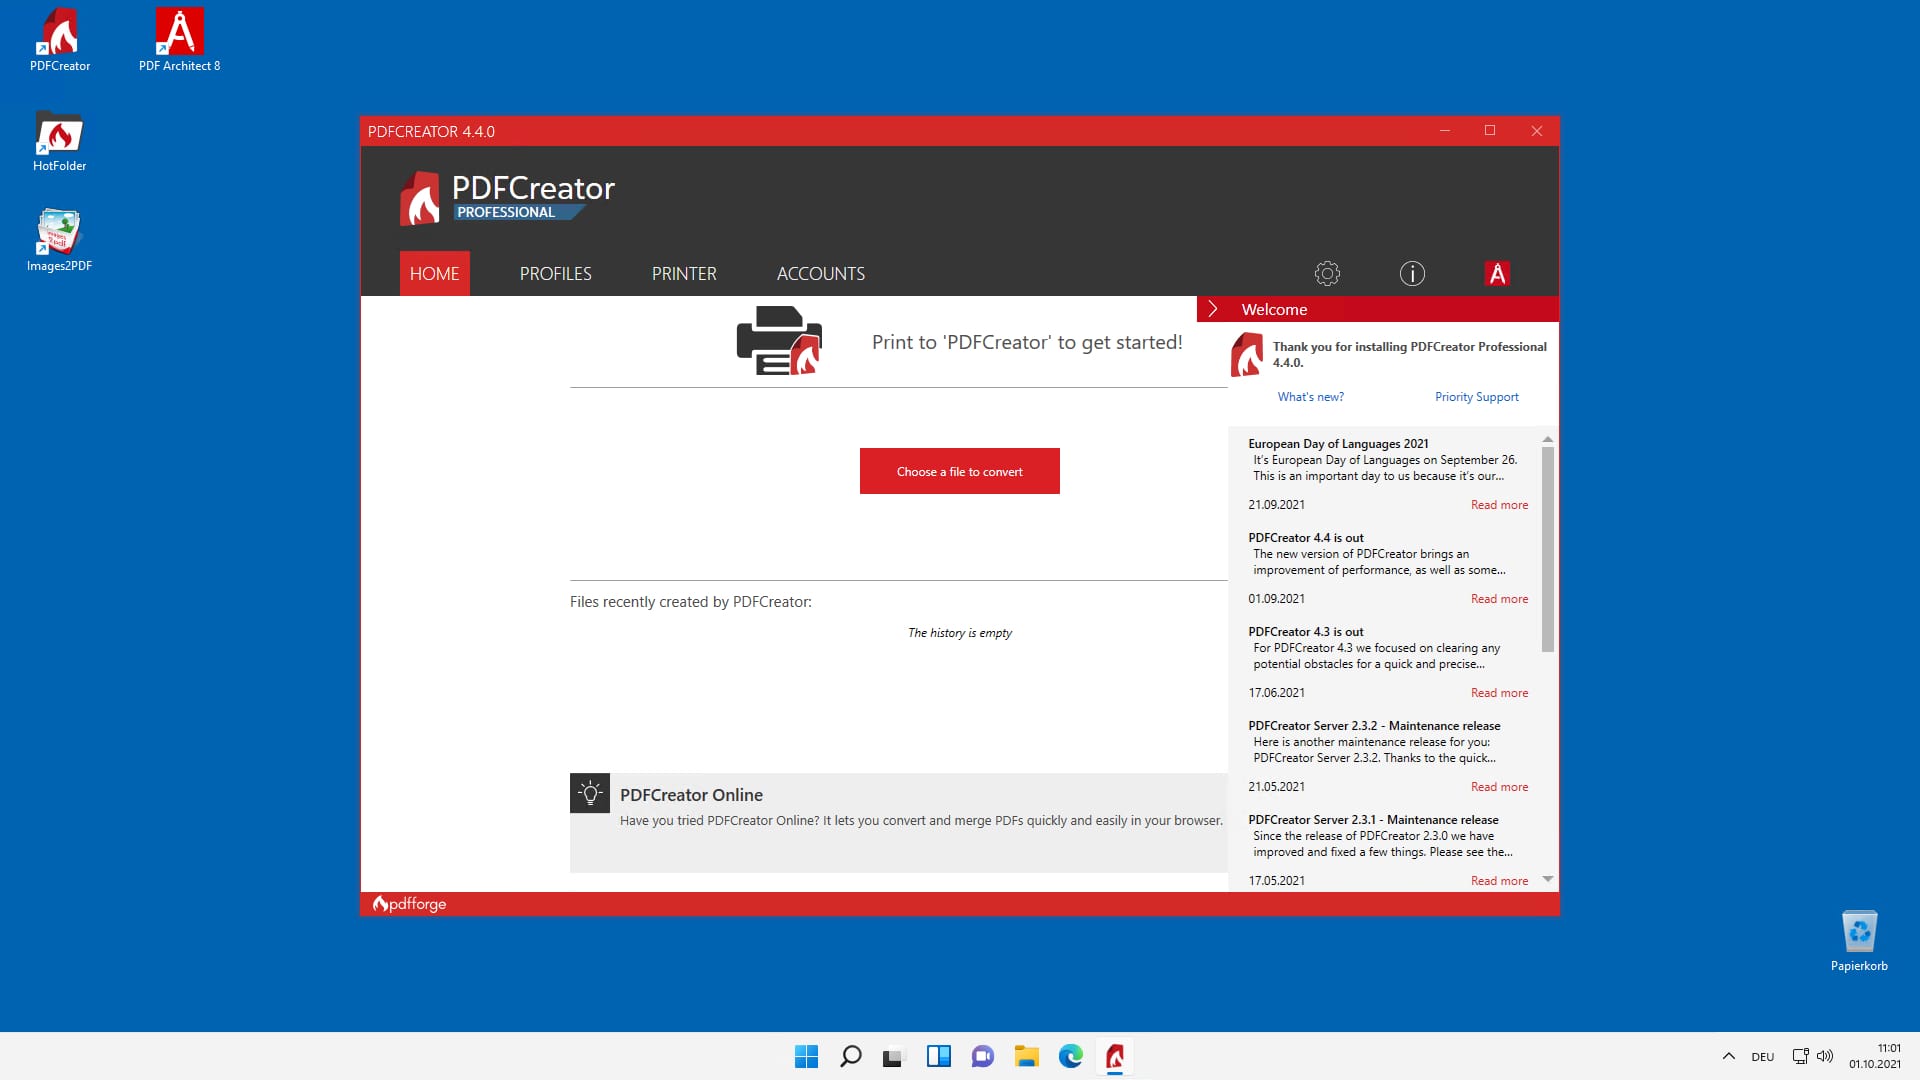This screenshot has height=1080, width=1920.
Task: Expand the system tray hidden icons chevron
Action: 1728,1056
